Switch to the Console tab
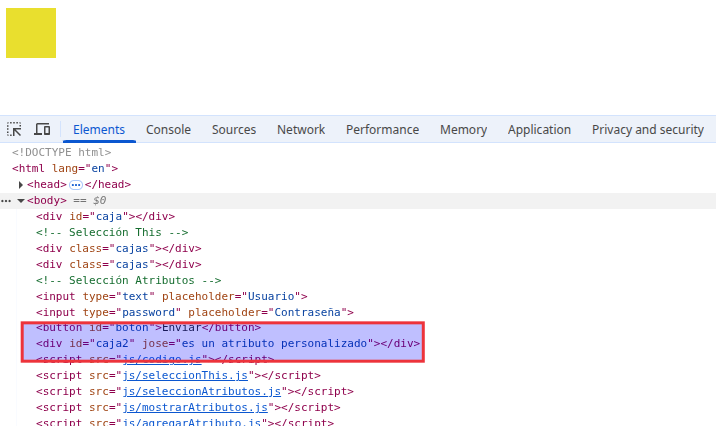Viewport: 716px width, 426px height. [x=168, y=130]
